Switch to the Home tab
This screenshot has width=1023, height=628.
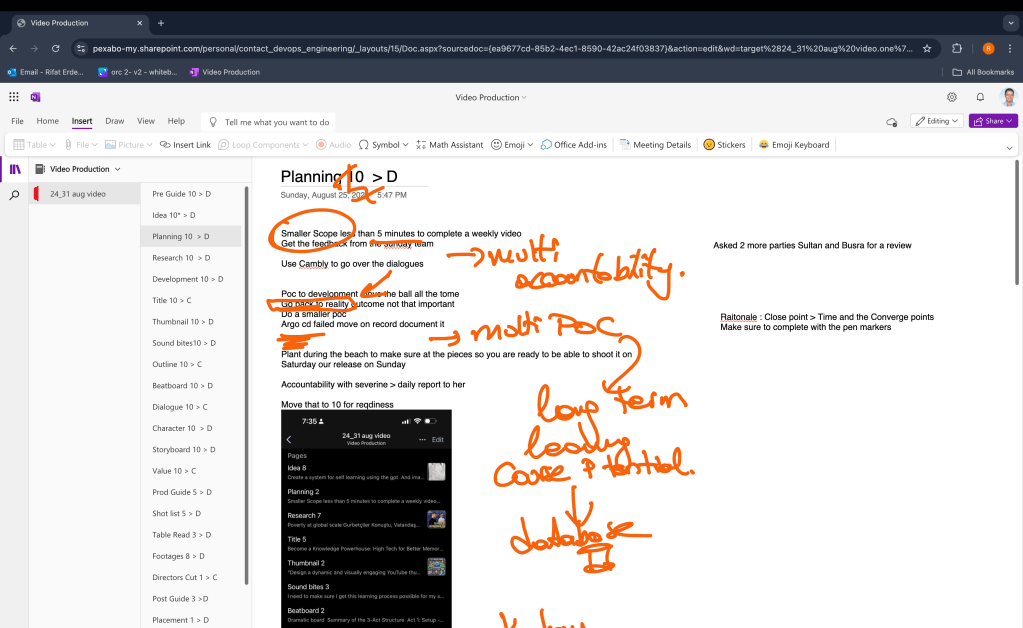(x=48, y=121)
